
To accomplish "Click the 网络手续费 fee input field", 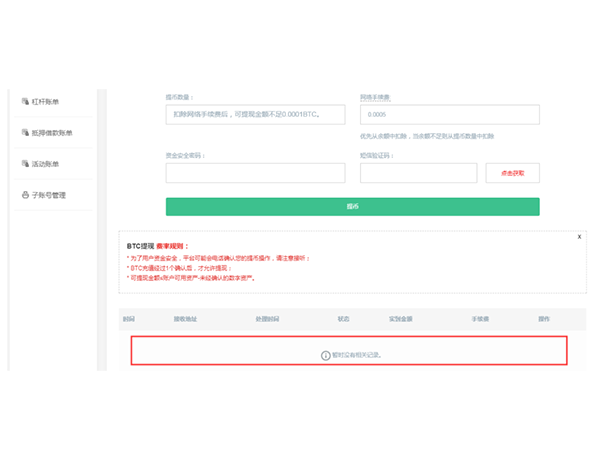I will tap(449, 115).
